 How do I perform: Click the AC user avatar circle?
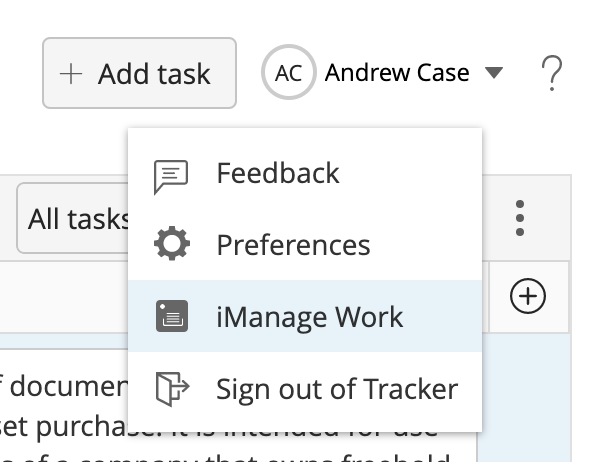[x=288, y=73]
